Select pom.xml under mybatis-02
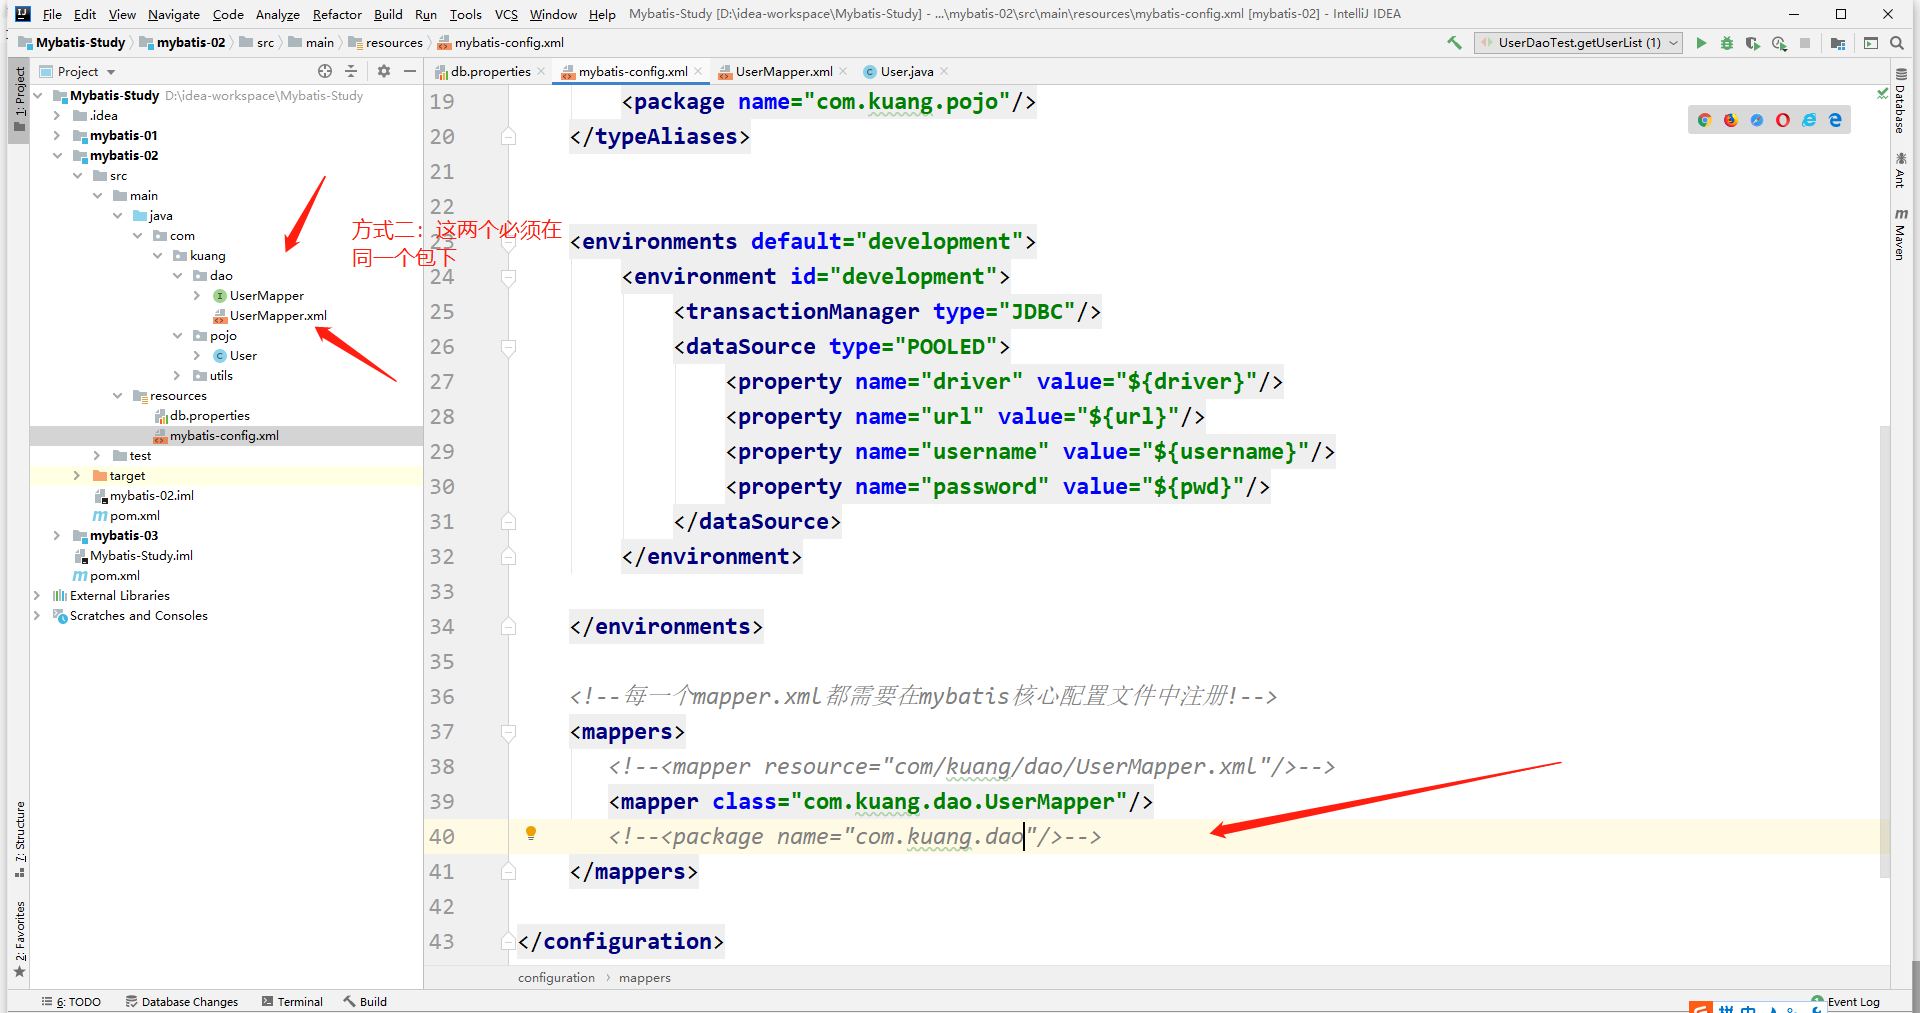The height and width of the screenshot is (1013, 1920). click(x=134, y=516)
